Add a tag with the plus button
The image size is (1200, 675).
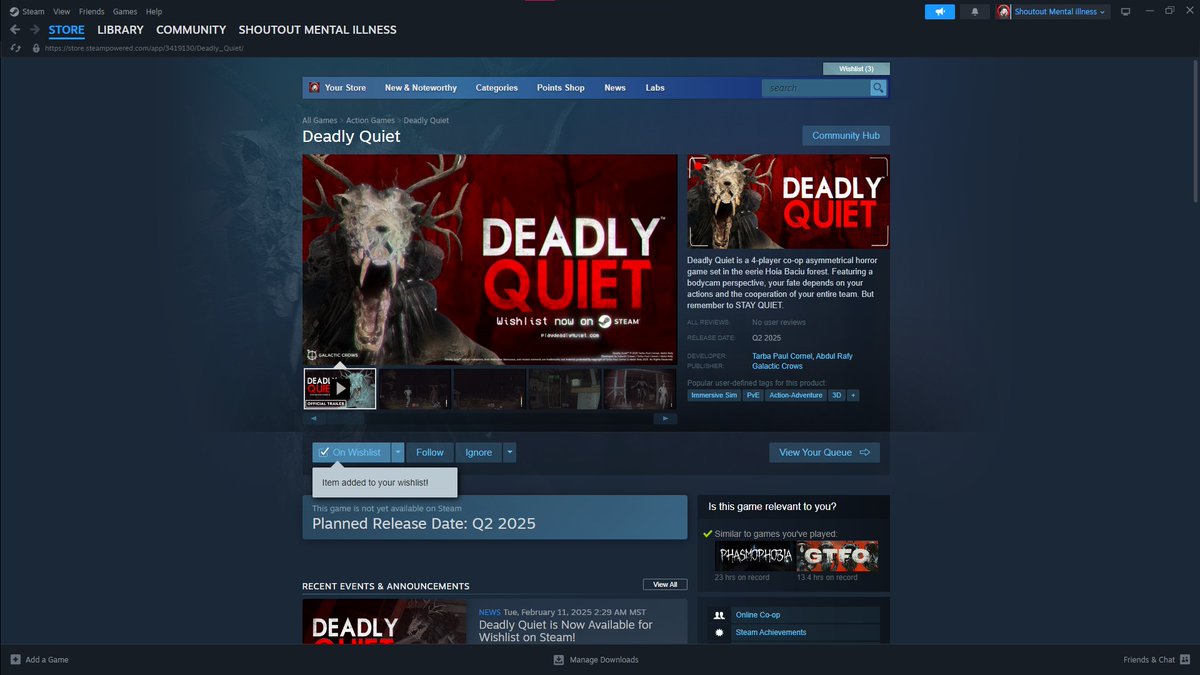(853, 395)
